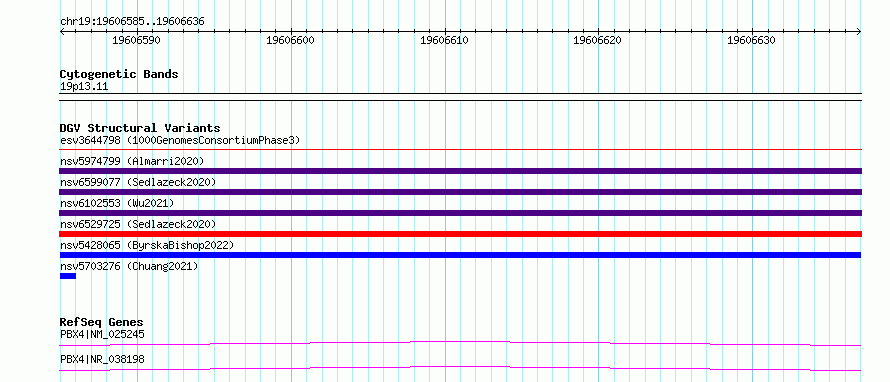Click ruler coordinate 19606610
This screenshot has width=890, height=382.
coord(444,40)
